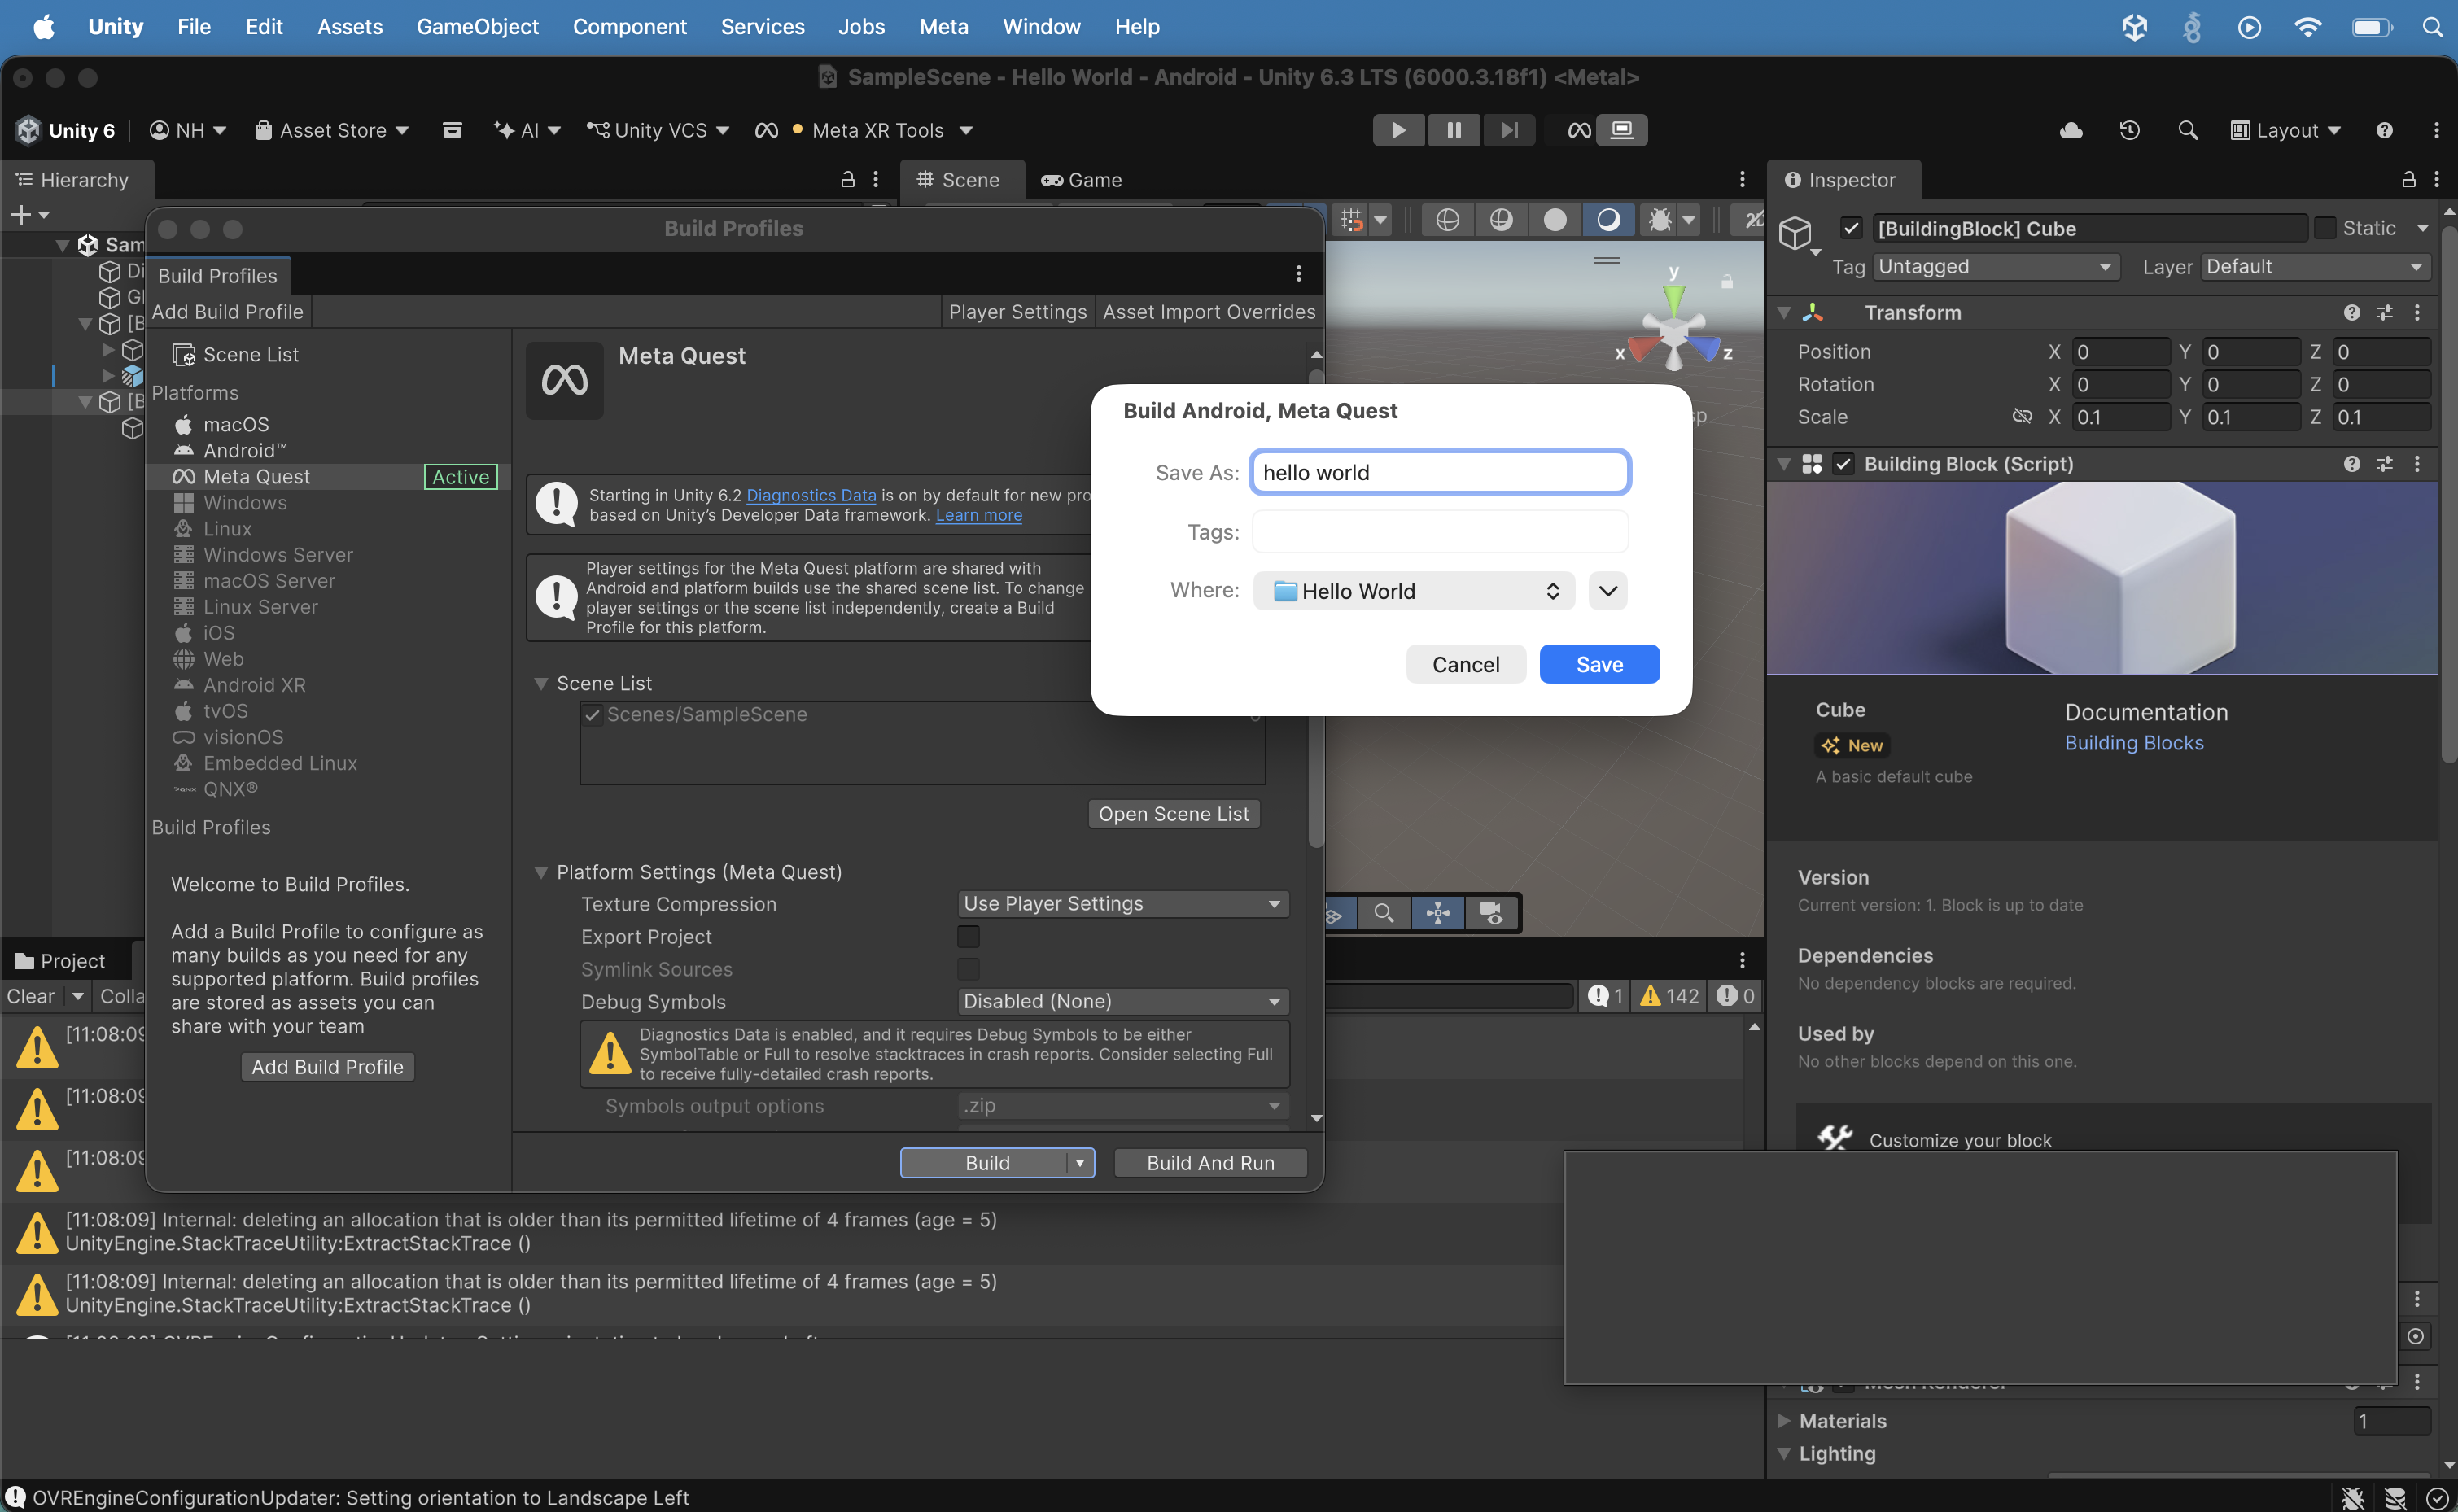Open Player Settings from Build Profiles

pos(1017,312)
